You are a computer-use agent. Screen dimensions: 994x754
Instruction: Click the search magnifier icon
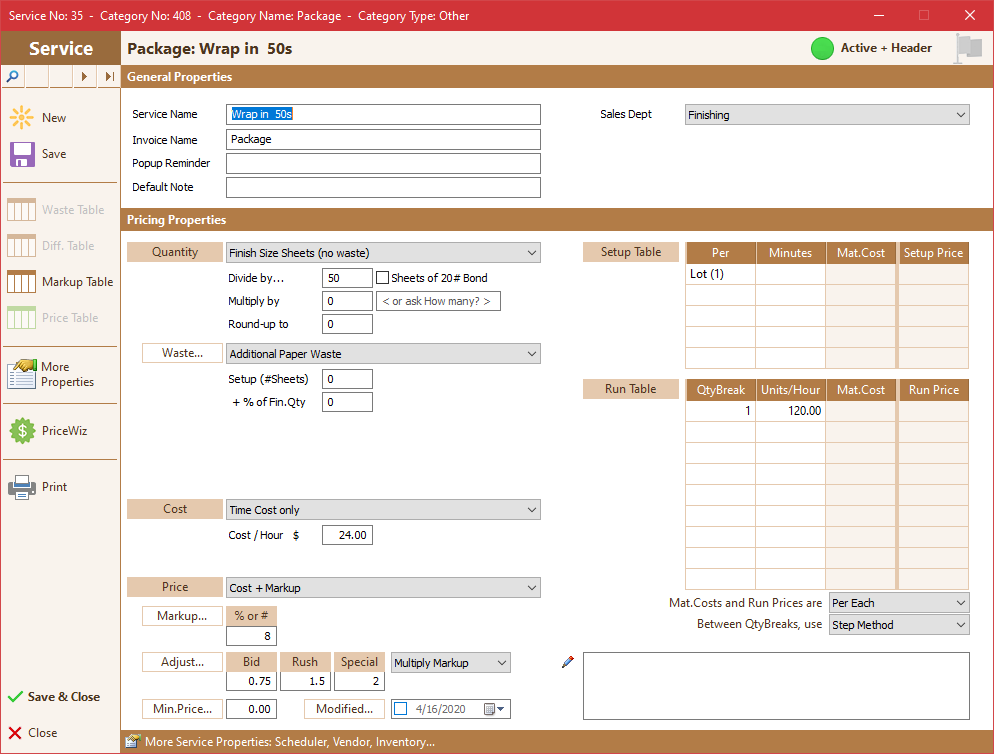coord(13,77)
